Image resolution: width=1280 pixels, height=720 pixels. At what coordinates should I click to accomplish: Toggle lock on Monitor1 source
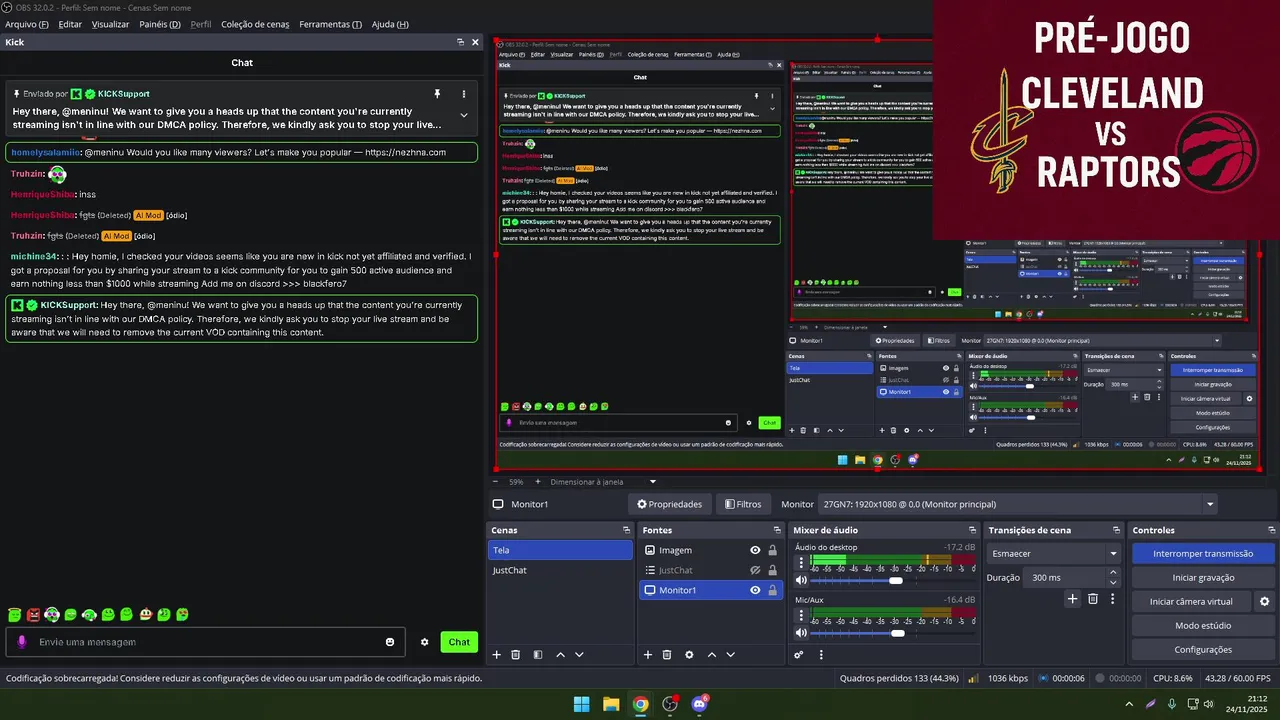[772, 590]
